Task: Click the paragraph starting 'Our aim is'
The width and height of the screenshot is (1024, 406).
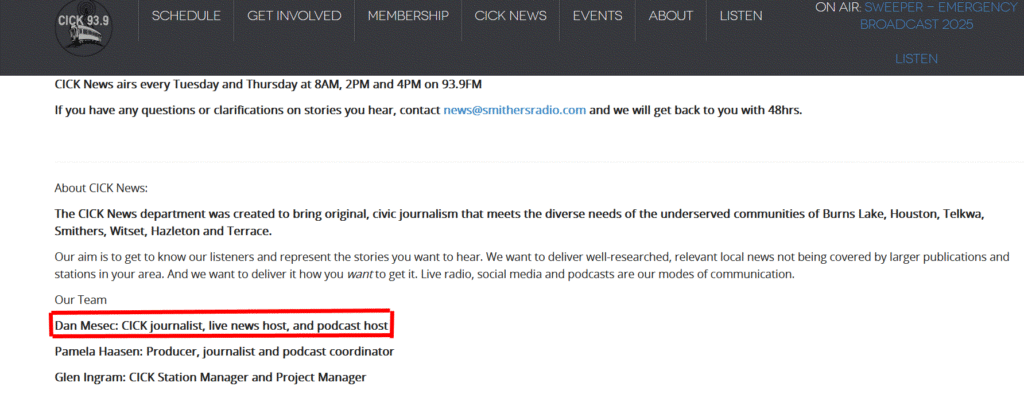Action: 532,265
